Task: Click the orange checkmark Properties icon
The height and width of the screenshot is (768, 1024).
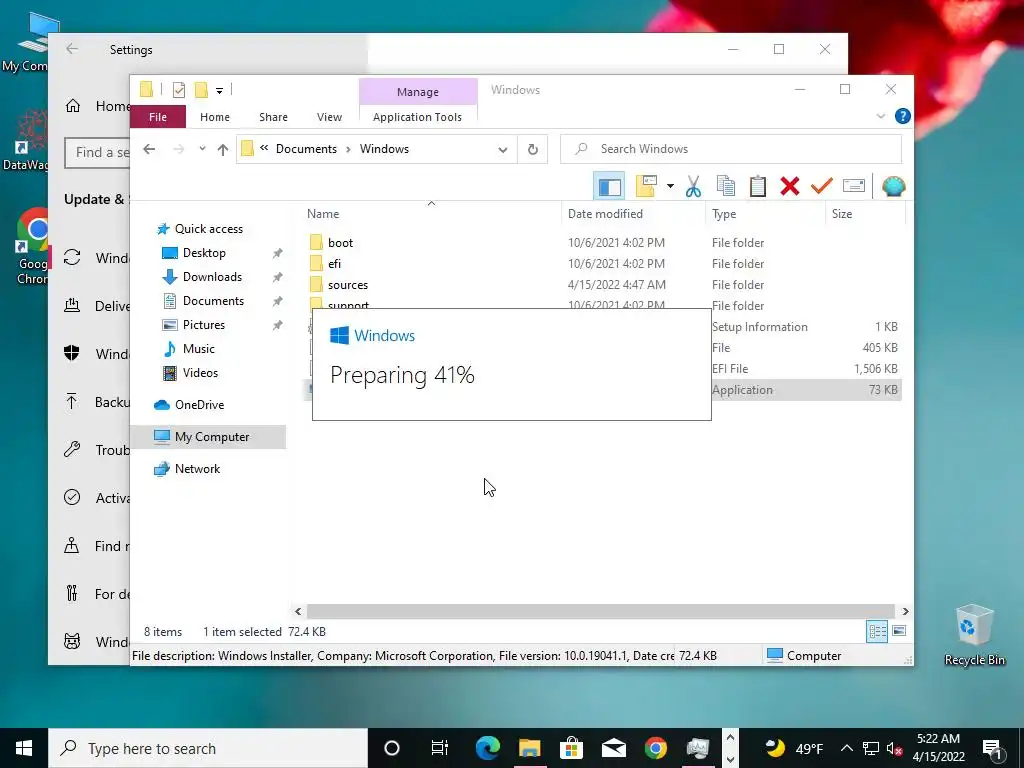Action: (822, 187)
